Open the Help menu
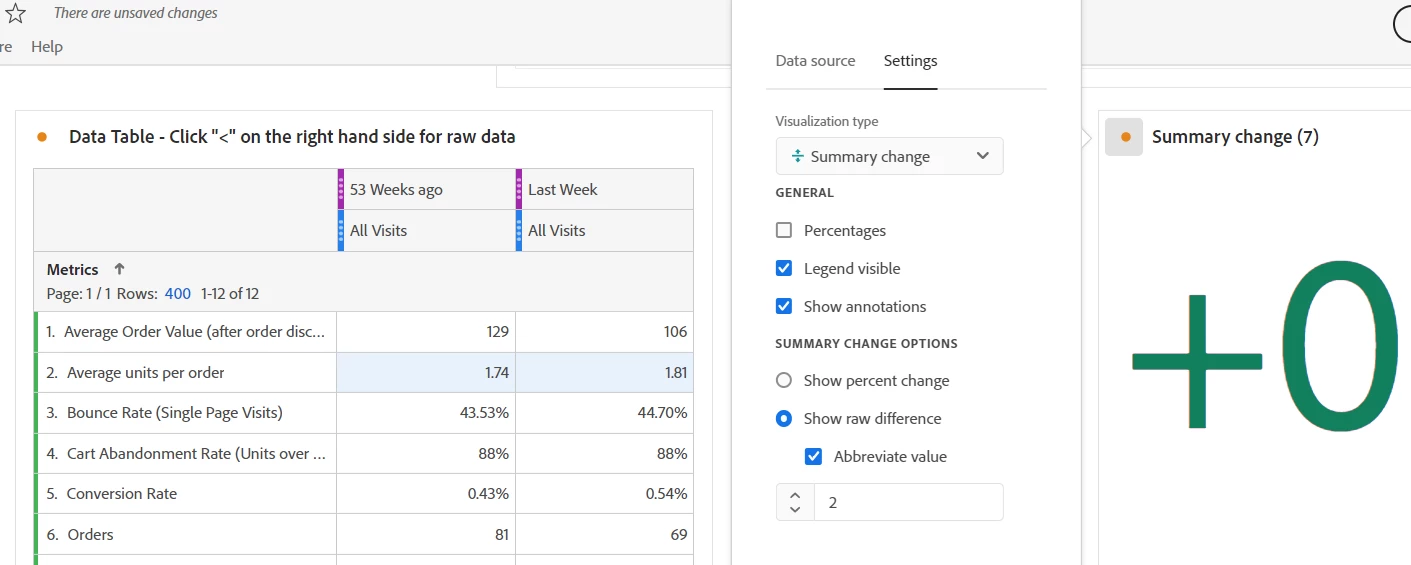 click(47, 46)
